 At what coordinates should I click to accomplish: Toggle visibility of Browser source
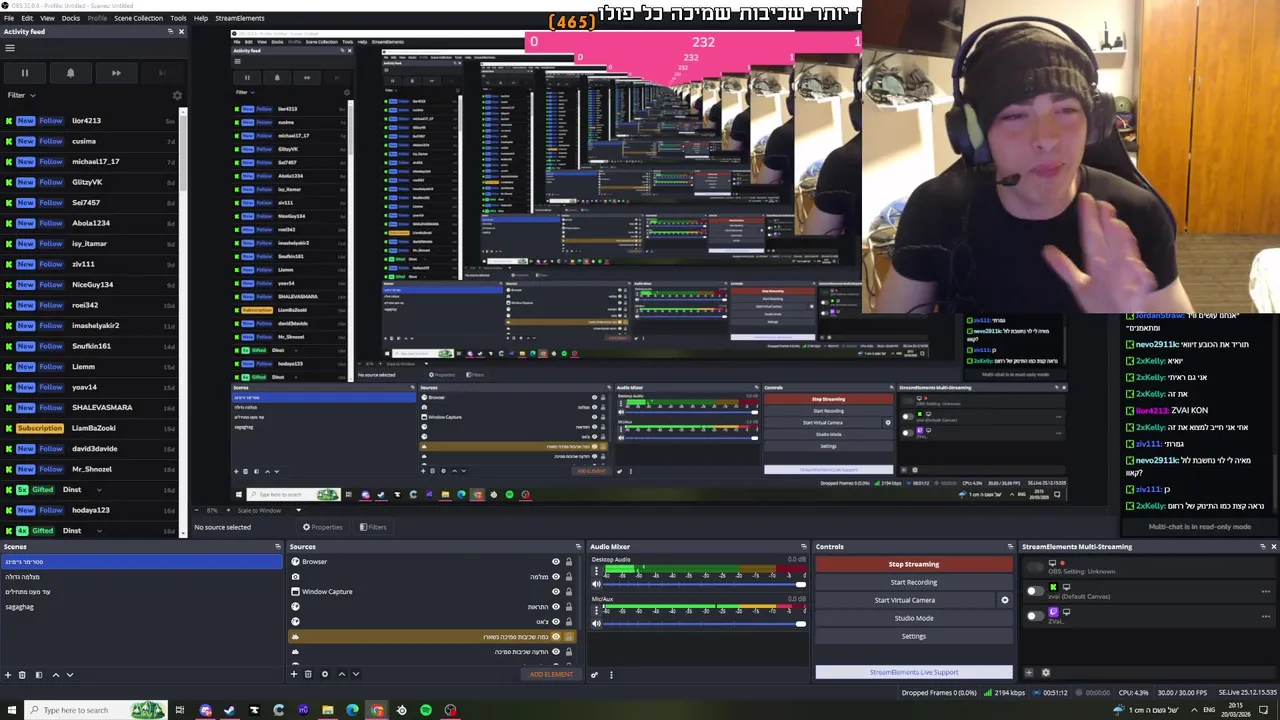[556, 562]
